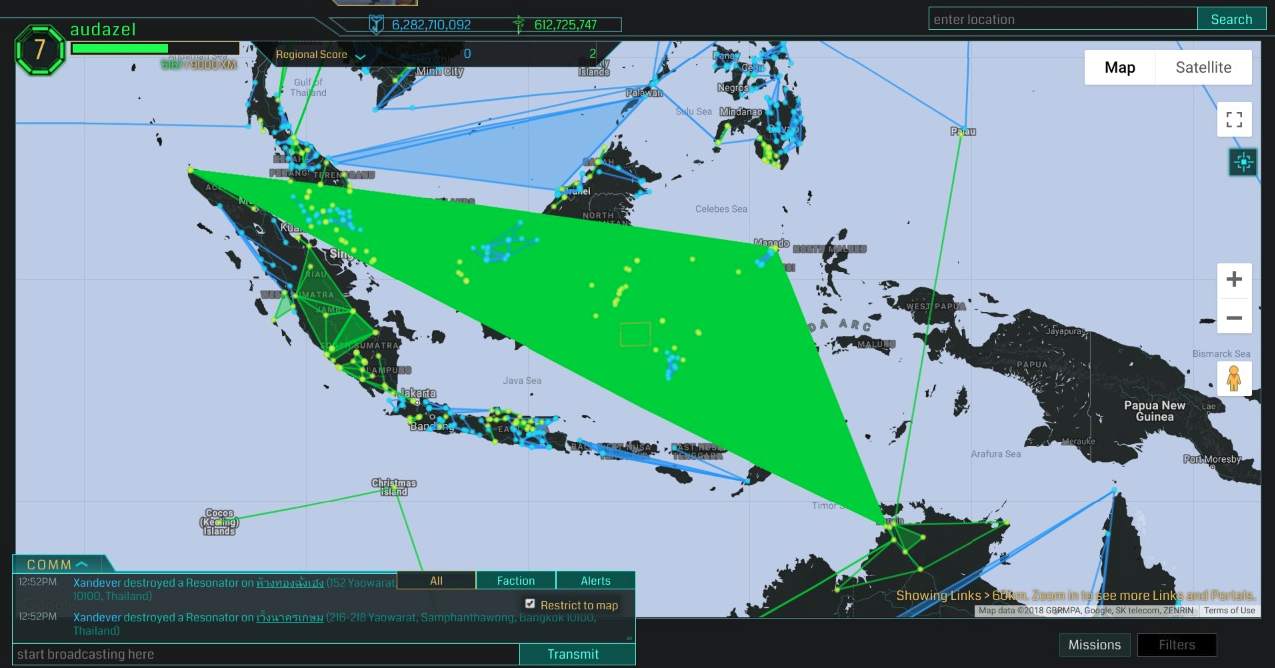Expand the Regional Score dropdown
This screenshot has height=668, width=1275.
pyautogui.click(x=360, y=56)
